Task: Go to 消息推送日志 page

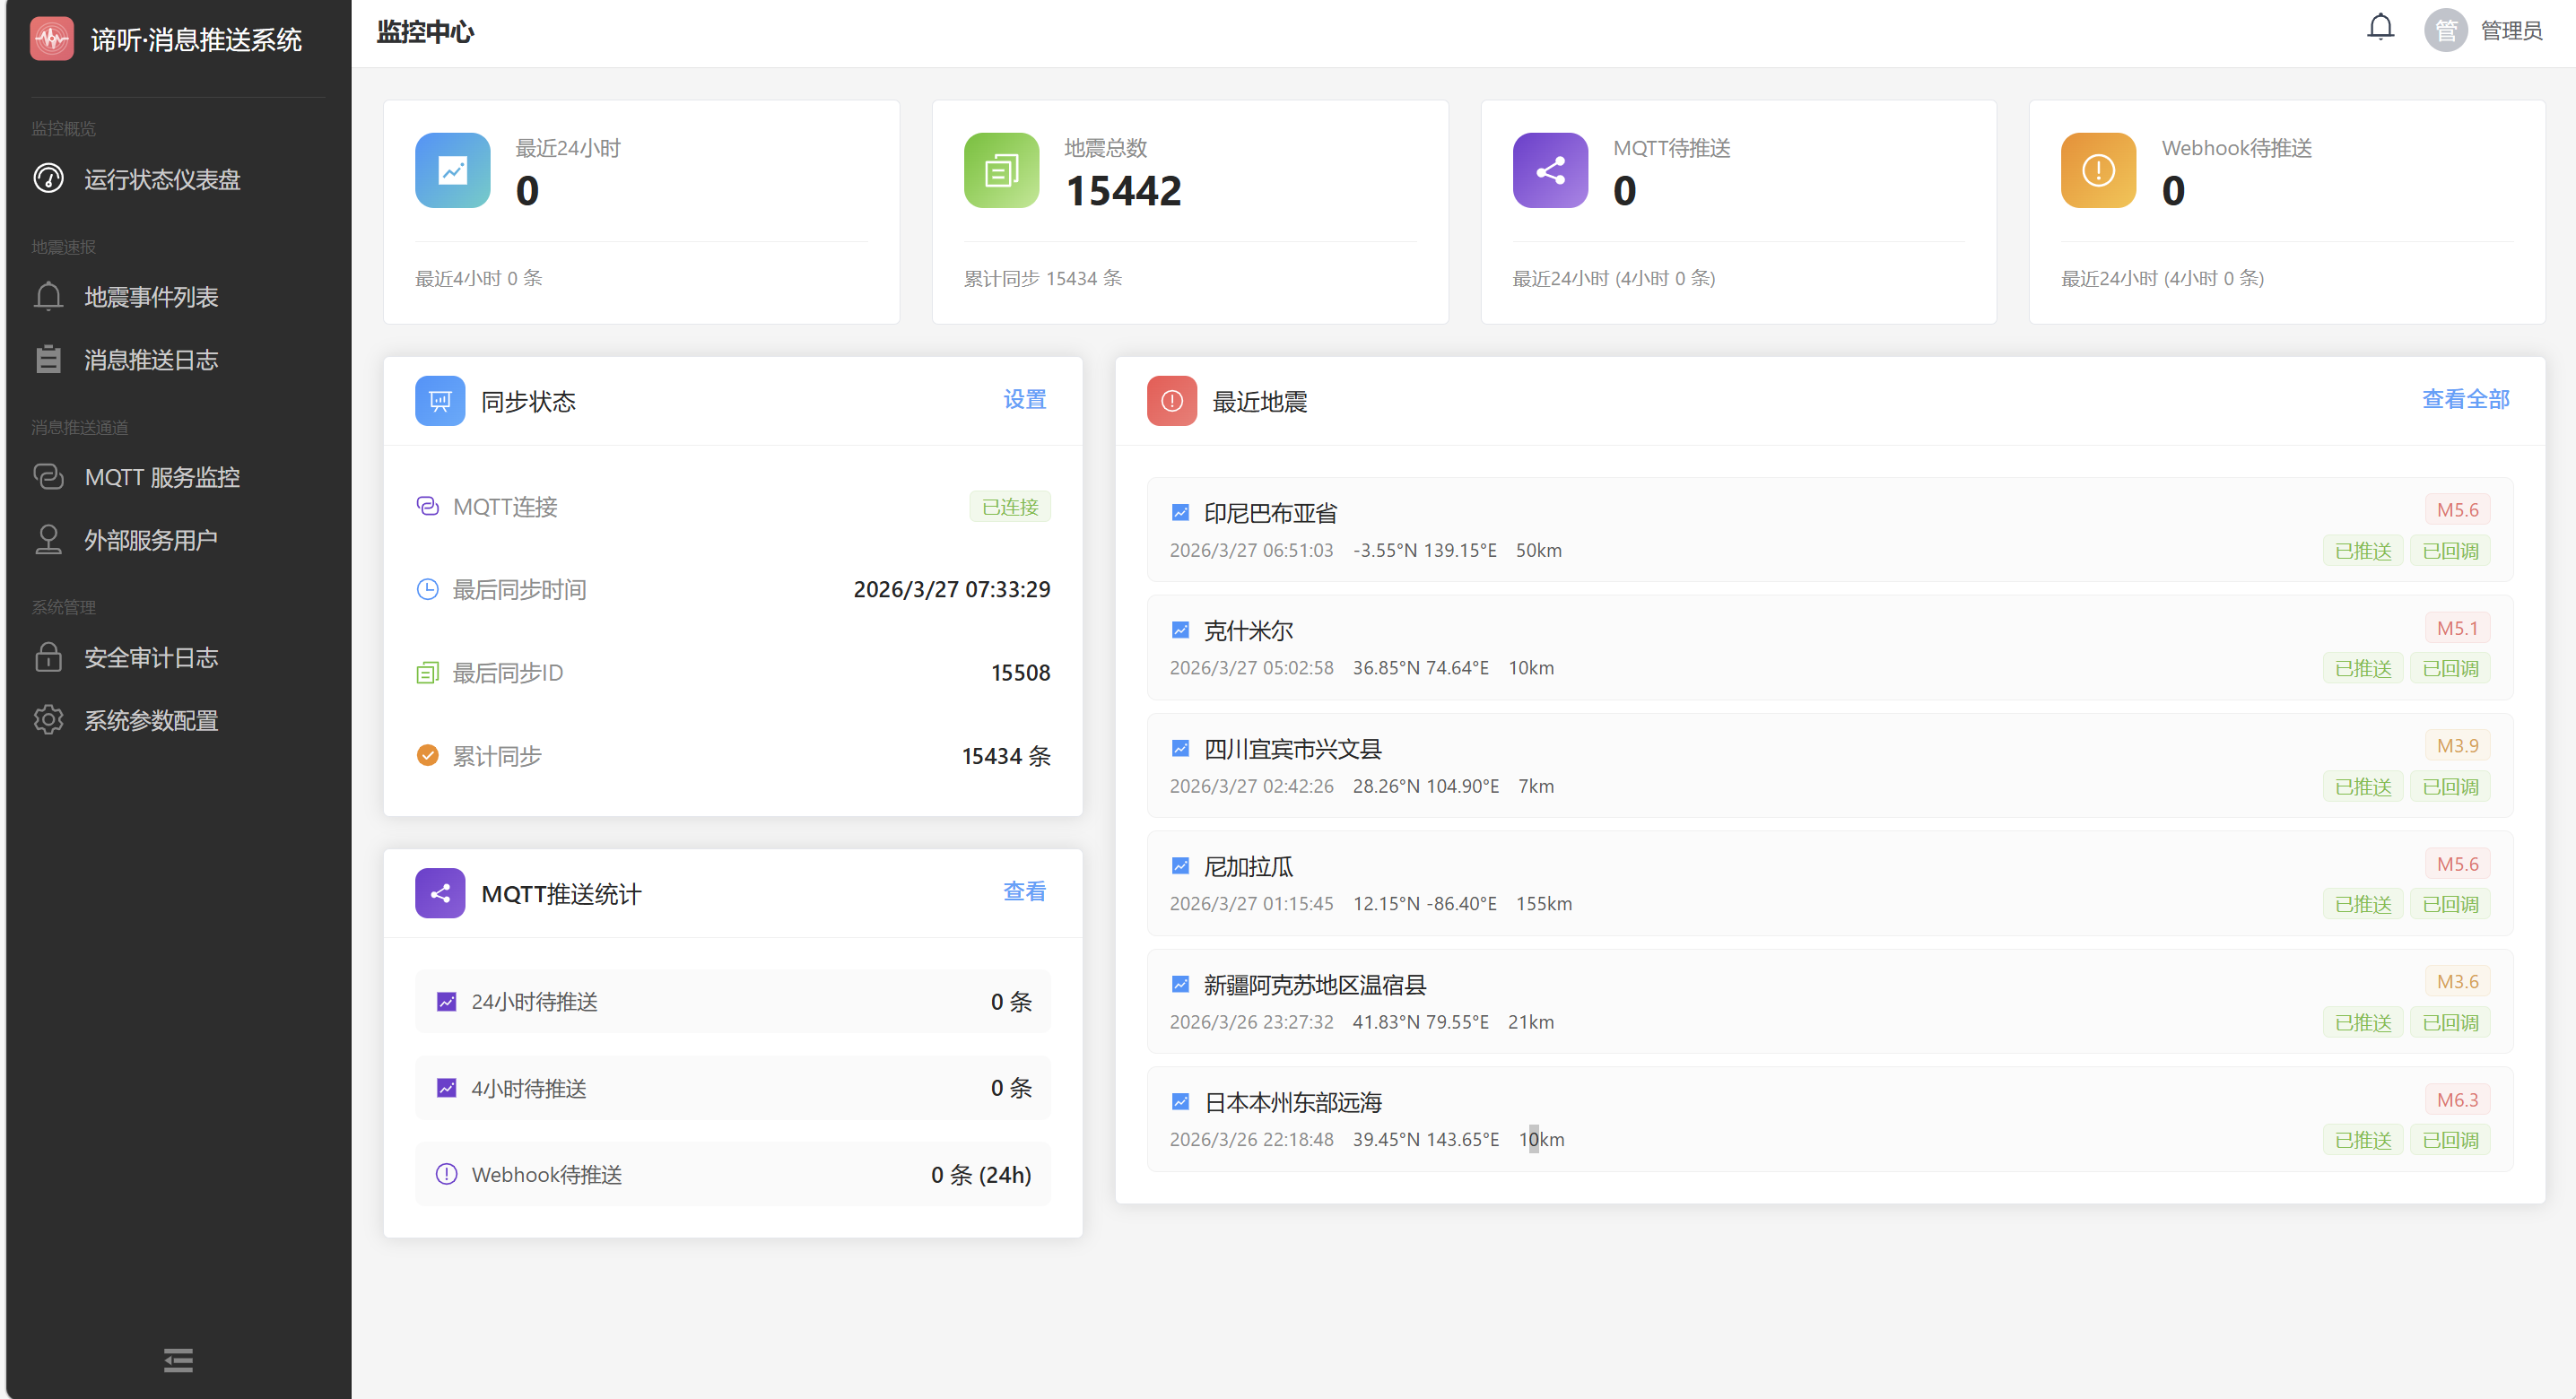Action: 151,360
